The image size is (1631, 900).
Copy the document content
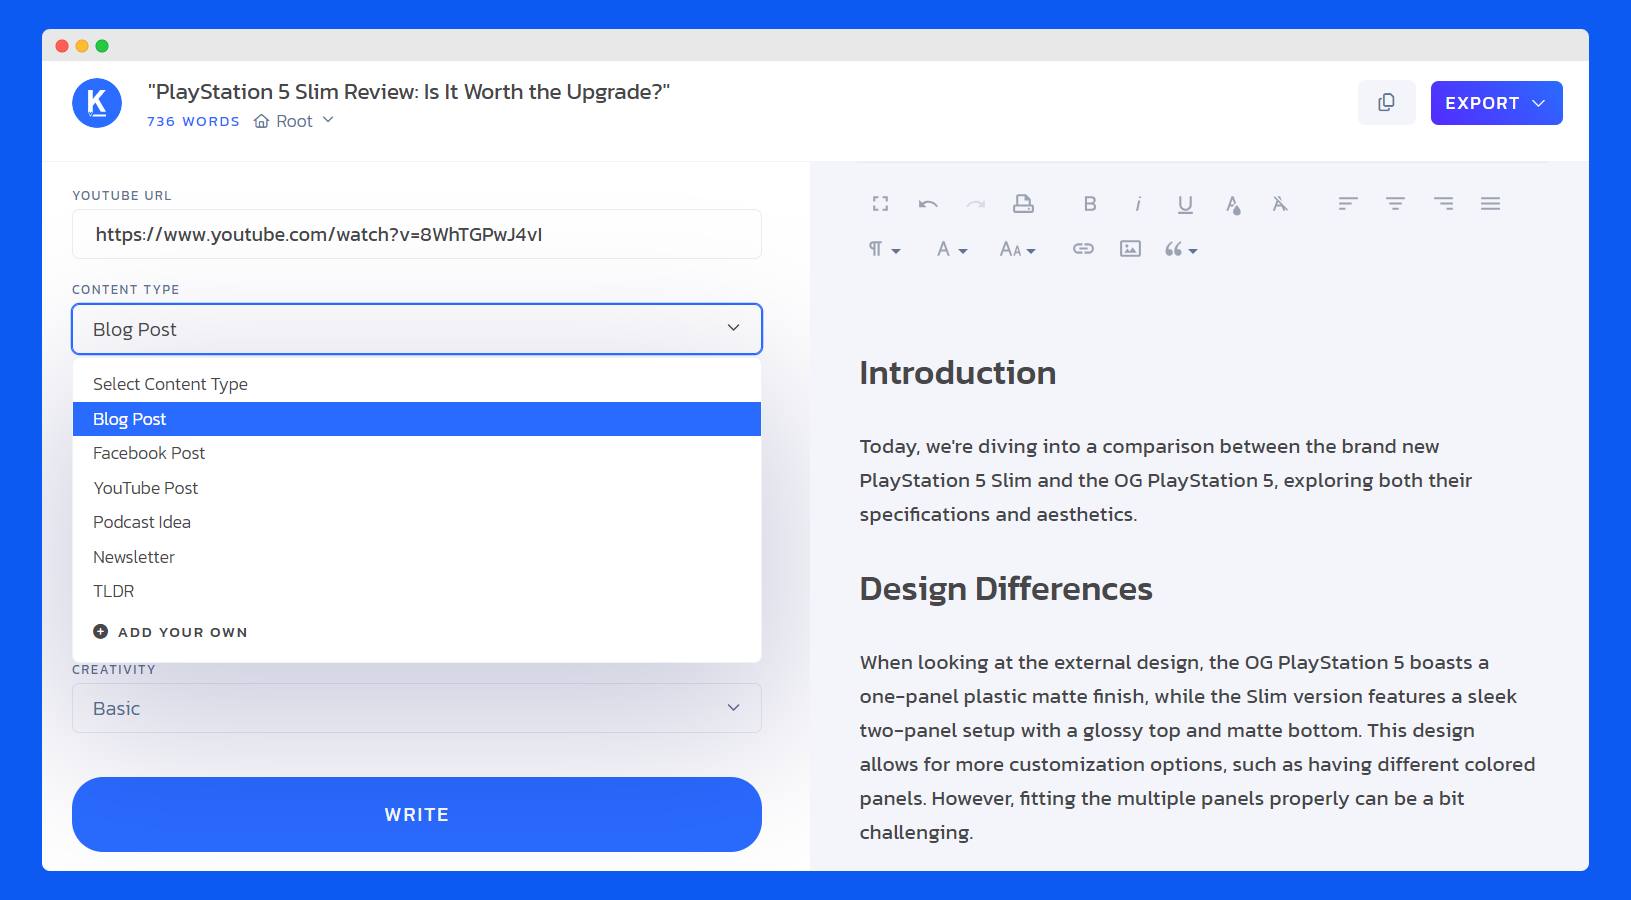coord(1386,101)
